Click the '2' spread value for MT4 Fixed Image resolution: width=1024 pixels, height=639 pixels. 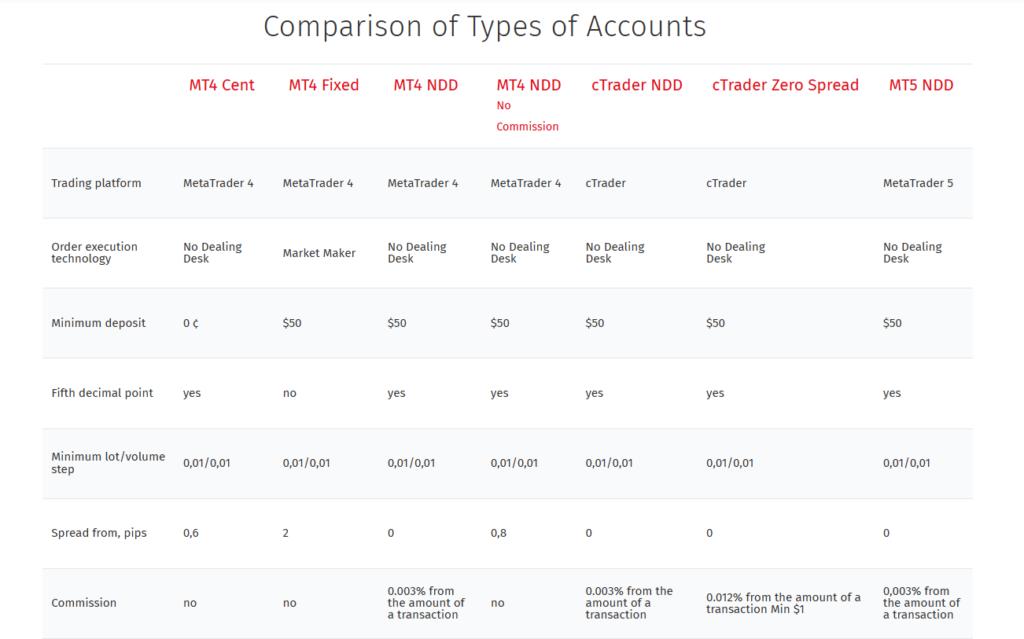(x=285, y=533)
